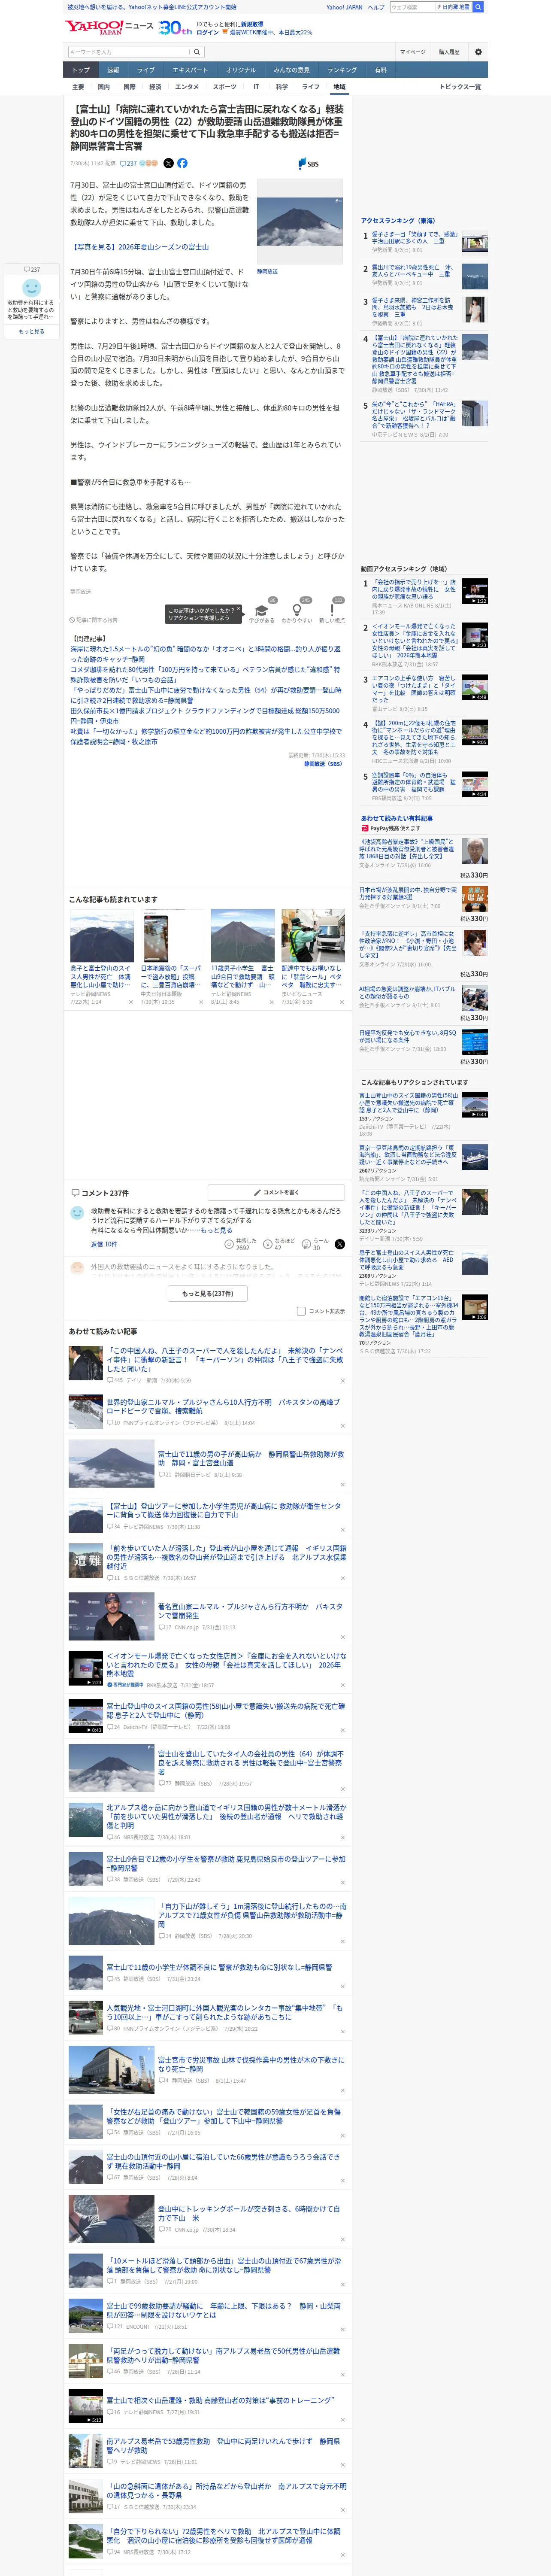Image resolution: width=551 pixels, height=2576 pixels.
Task: Open 購入履歴 link
Action: pyautogui.click(x=449, y=52)
